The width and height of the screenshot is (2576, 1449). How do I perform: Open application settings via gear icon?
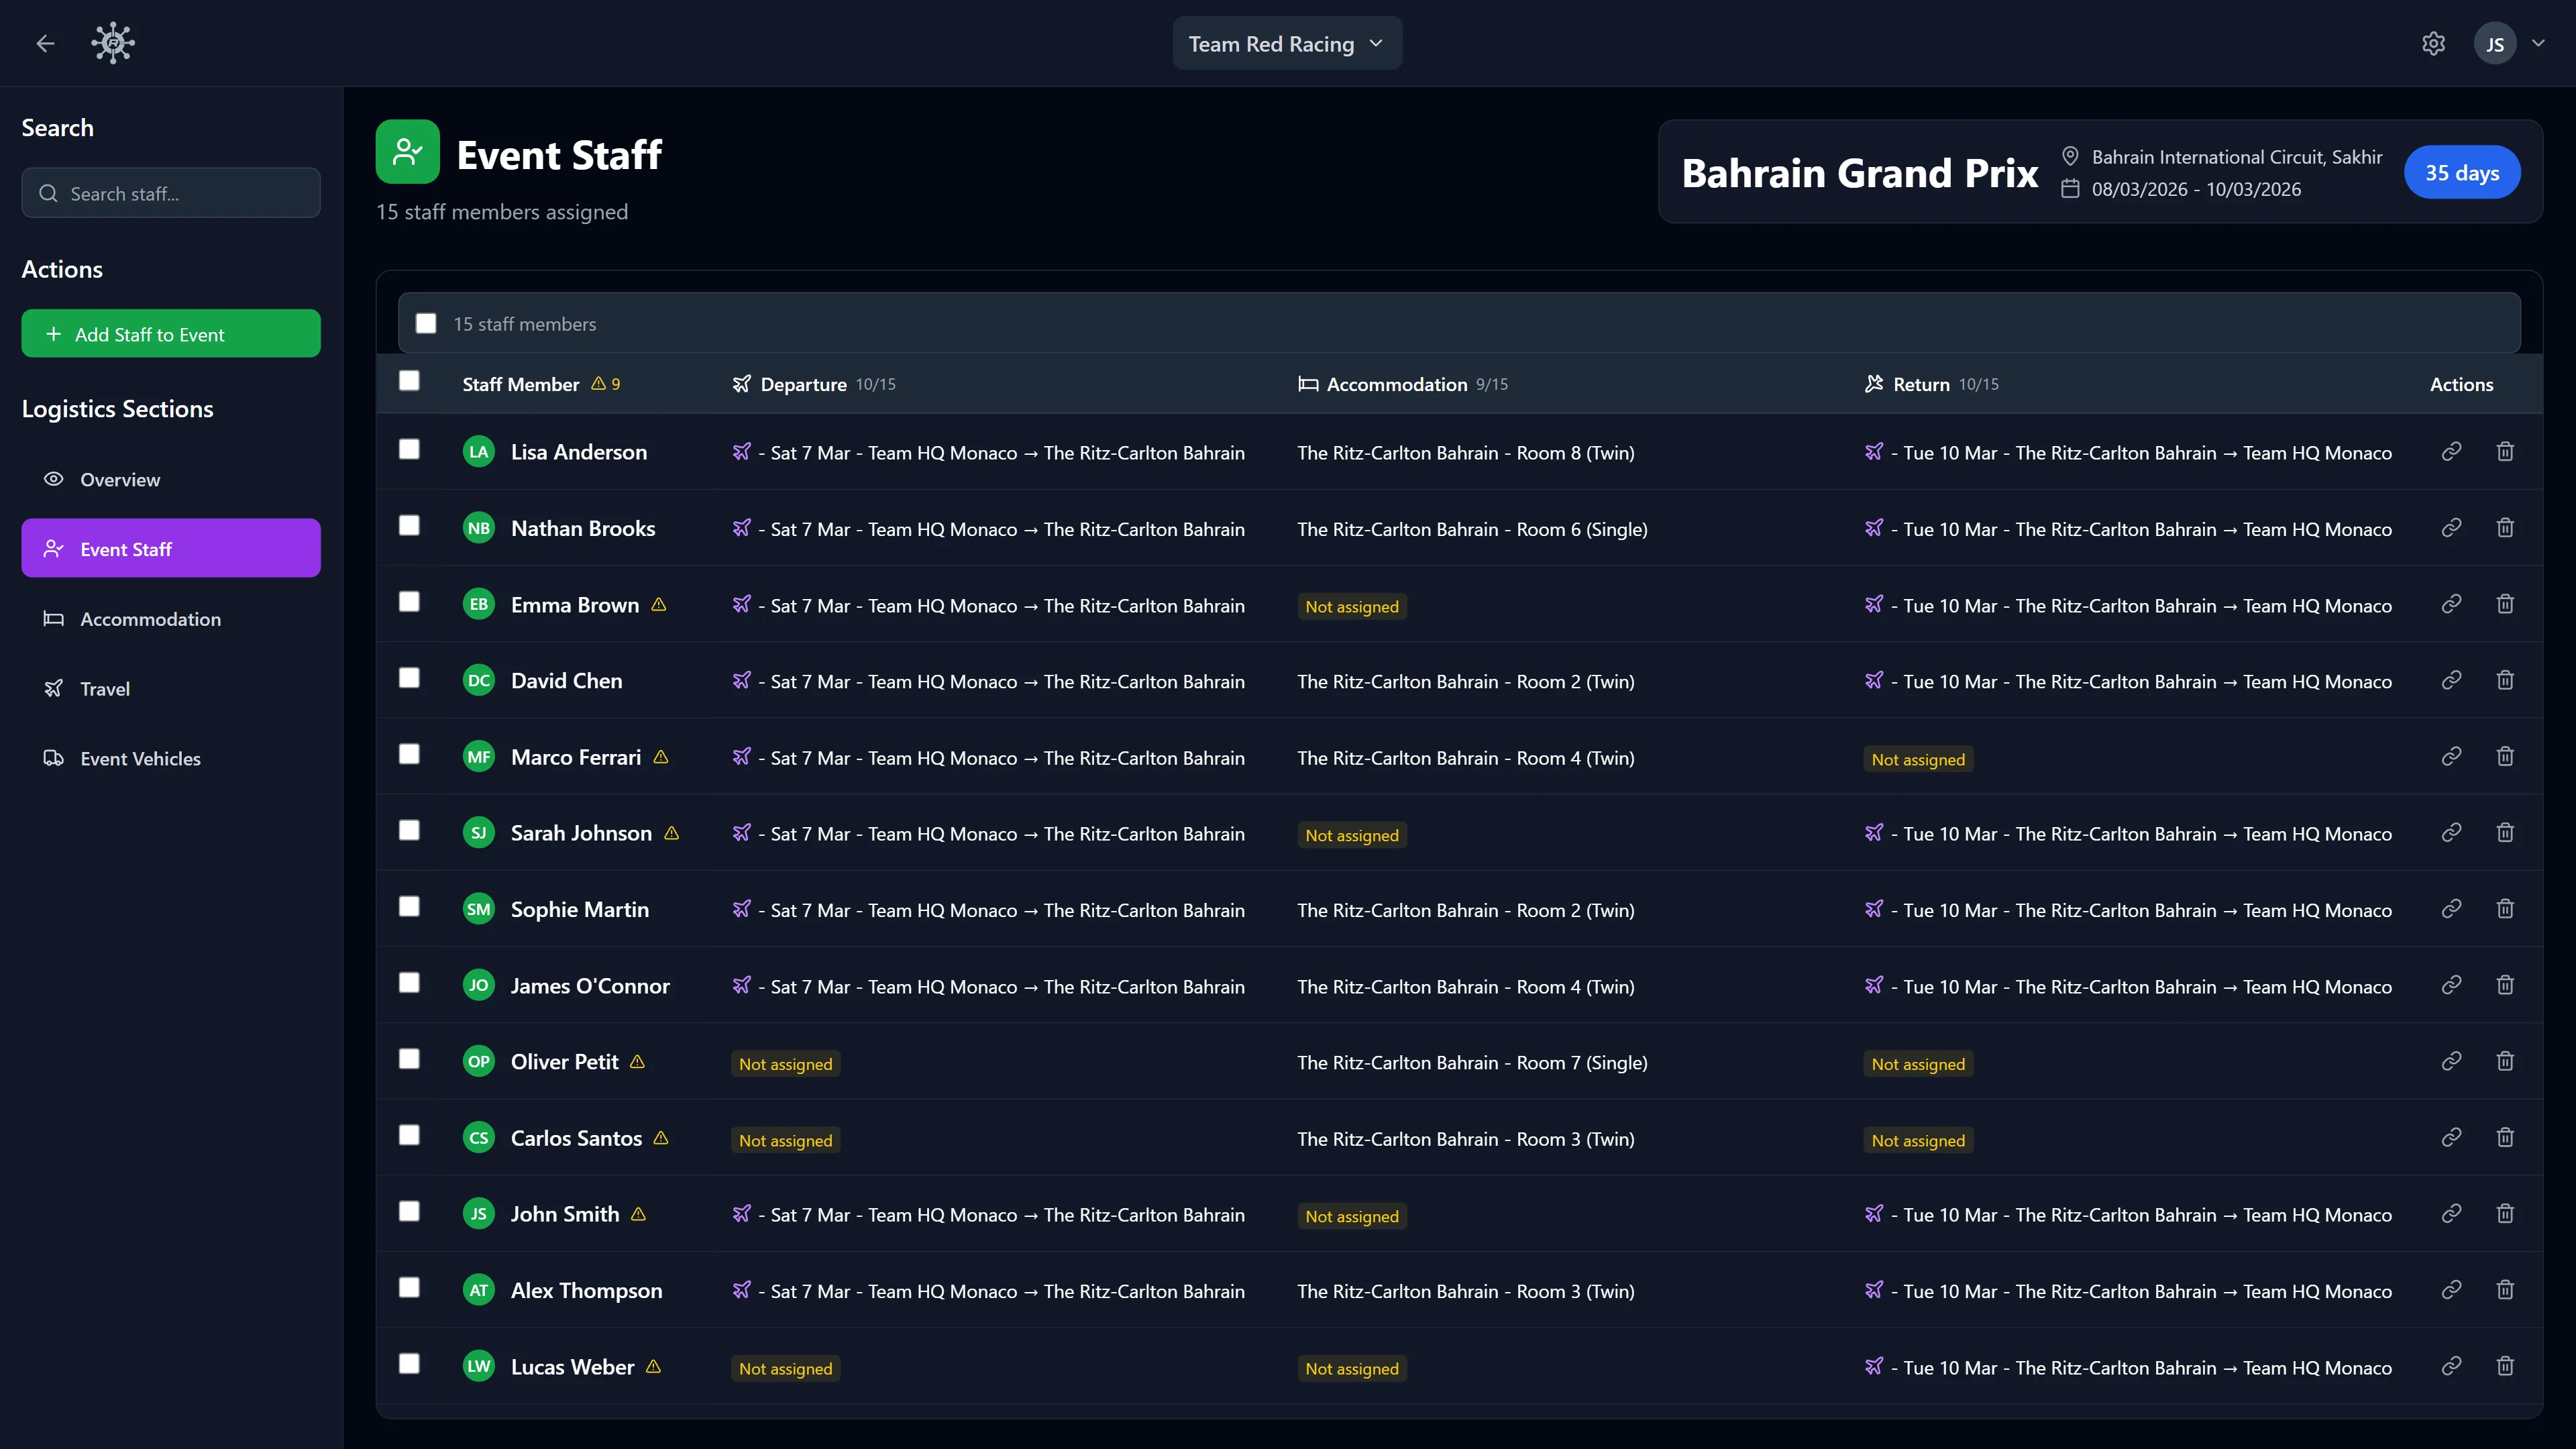pyautogui.click(x=2433, y=43)
